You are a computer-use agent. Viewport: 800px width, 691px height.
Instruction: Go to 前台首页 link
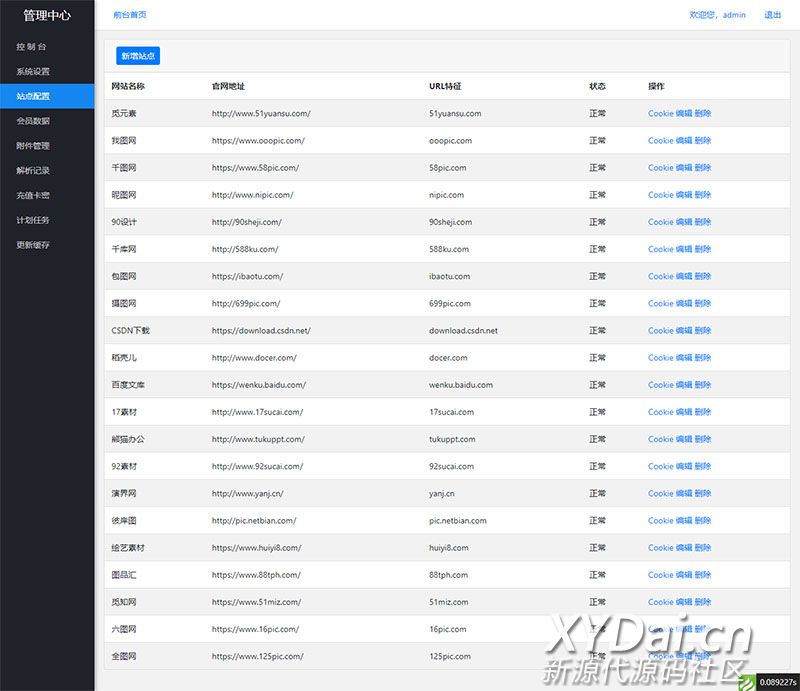130,15
